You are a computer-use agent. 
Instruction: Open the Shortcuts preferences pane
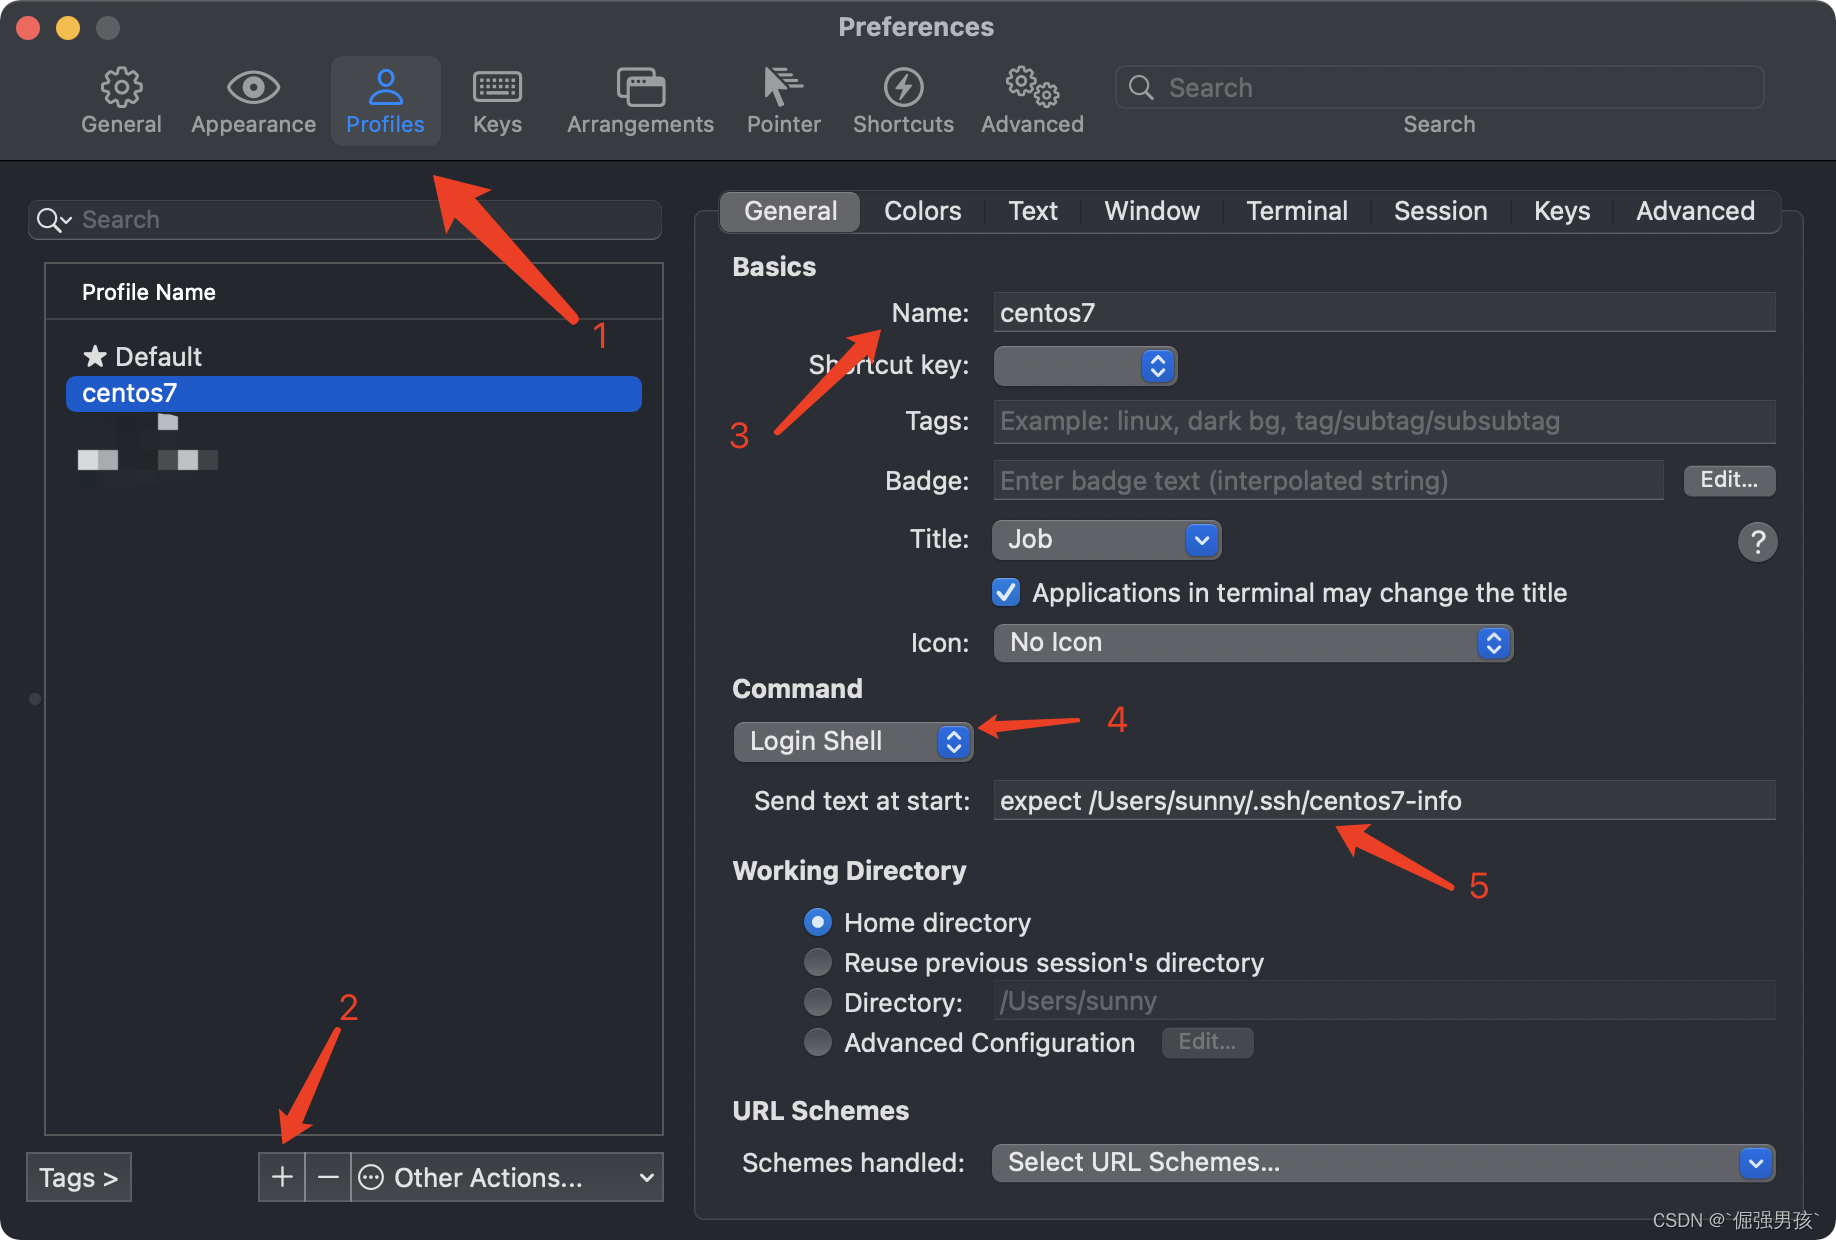click(902, 99)
